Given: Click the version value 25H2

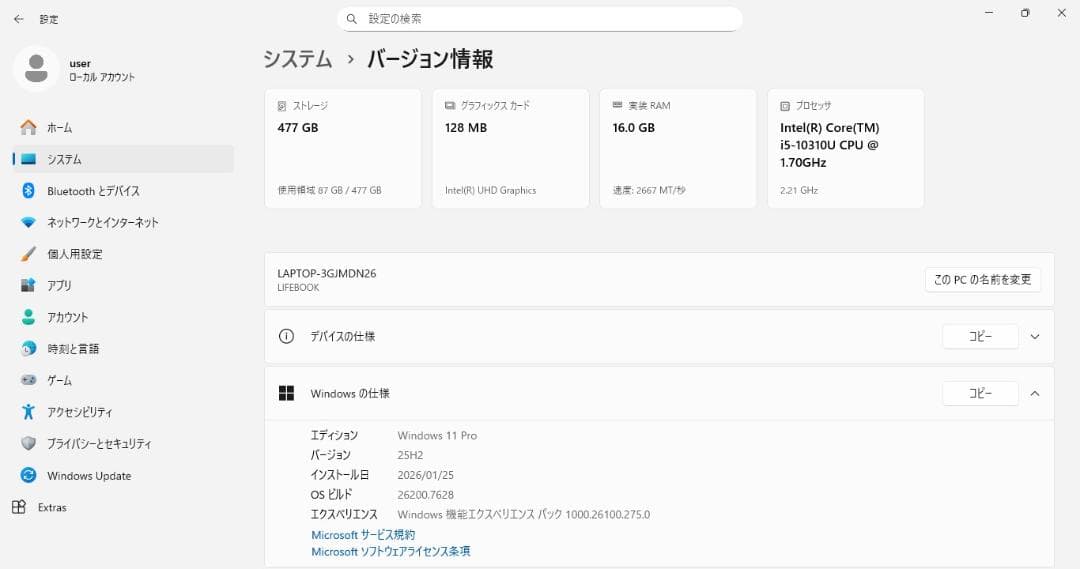Looking at the screenshot, I should (410, 455).
